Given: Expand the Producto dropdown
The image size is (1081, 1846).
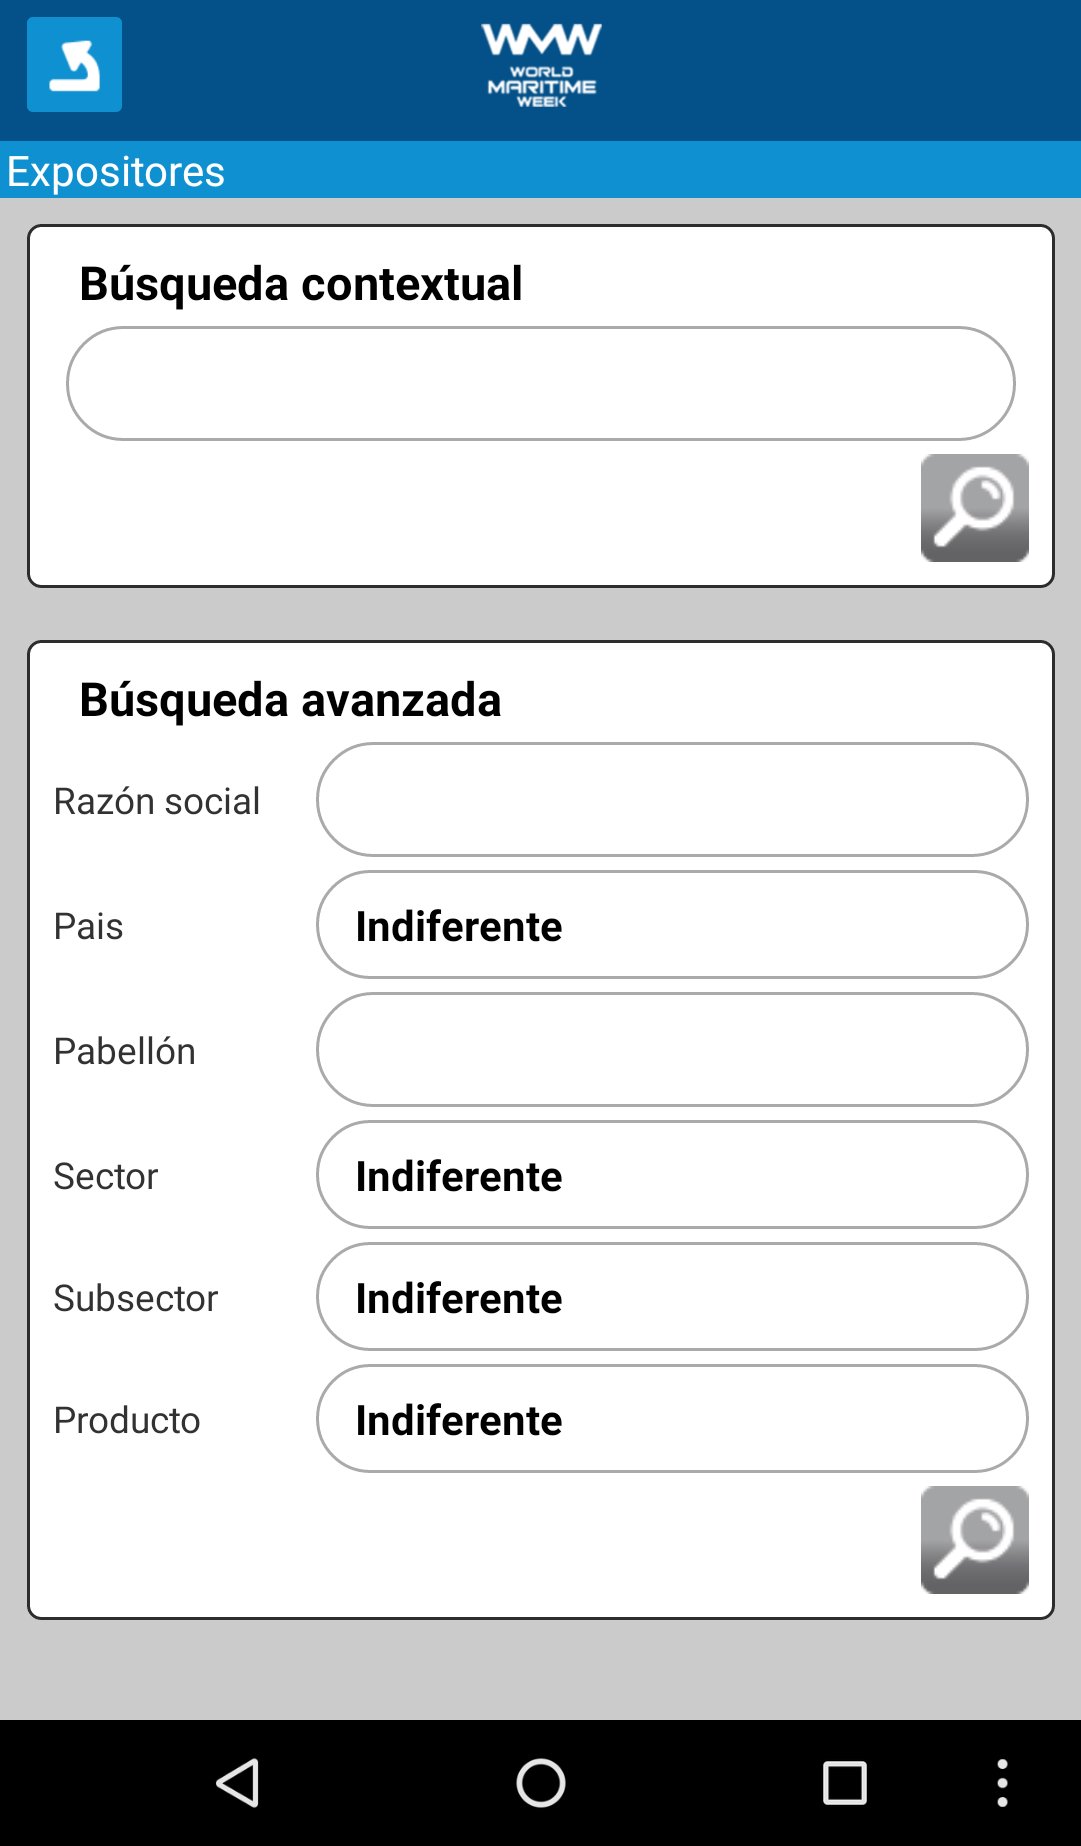Looking at the screenshot, I should [x=671, y=1419].
